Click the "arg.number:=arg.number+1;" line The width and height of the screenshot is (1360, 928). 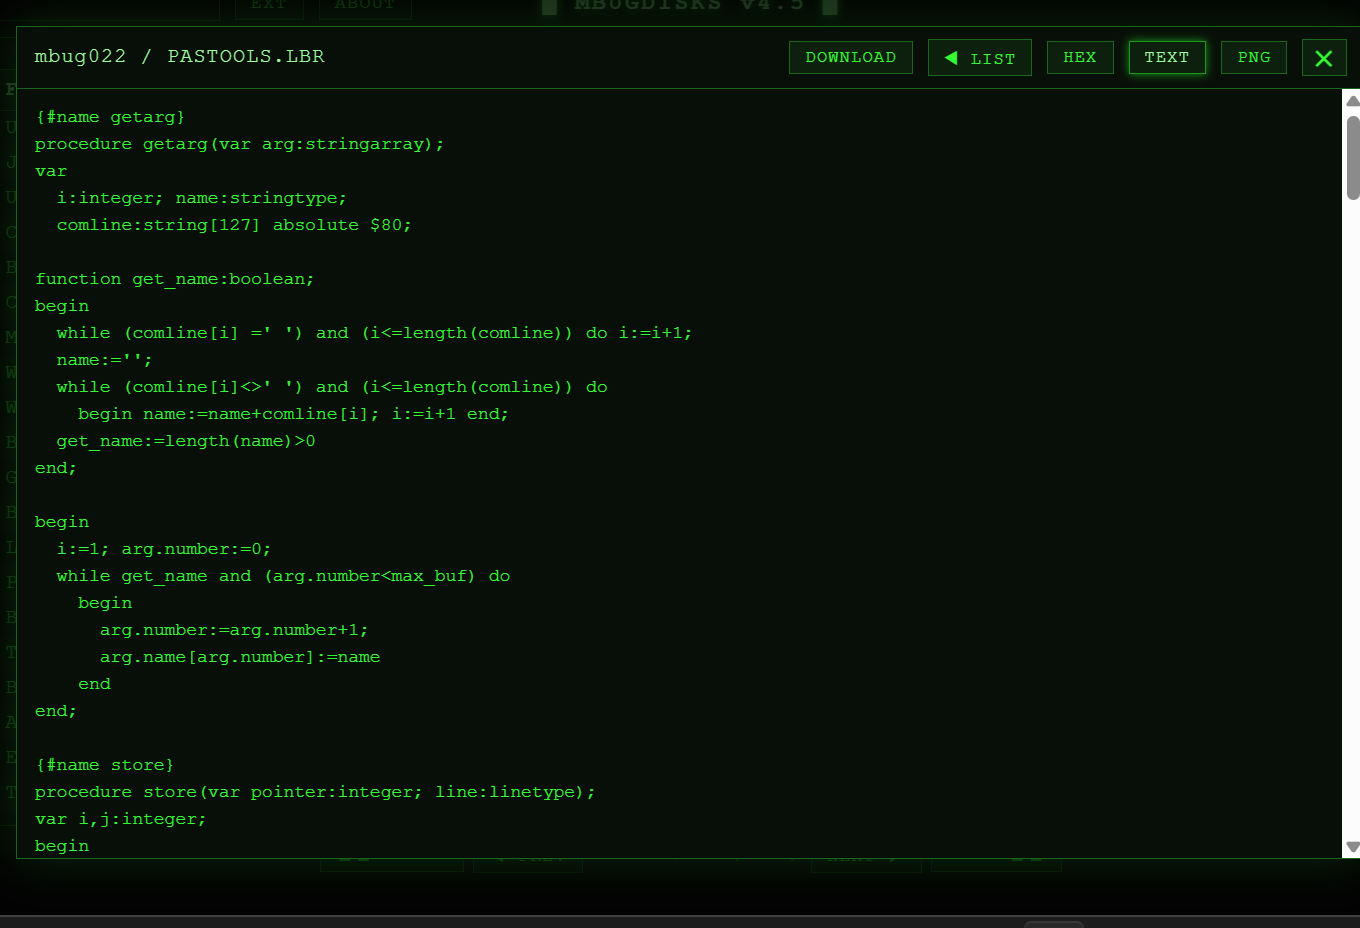(x=234, y=630)
